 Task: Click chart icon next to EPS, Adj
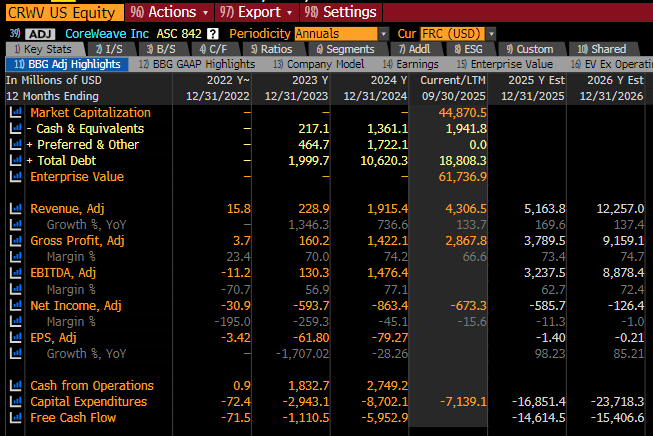[x=15, y=337]
